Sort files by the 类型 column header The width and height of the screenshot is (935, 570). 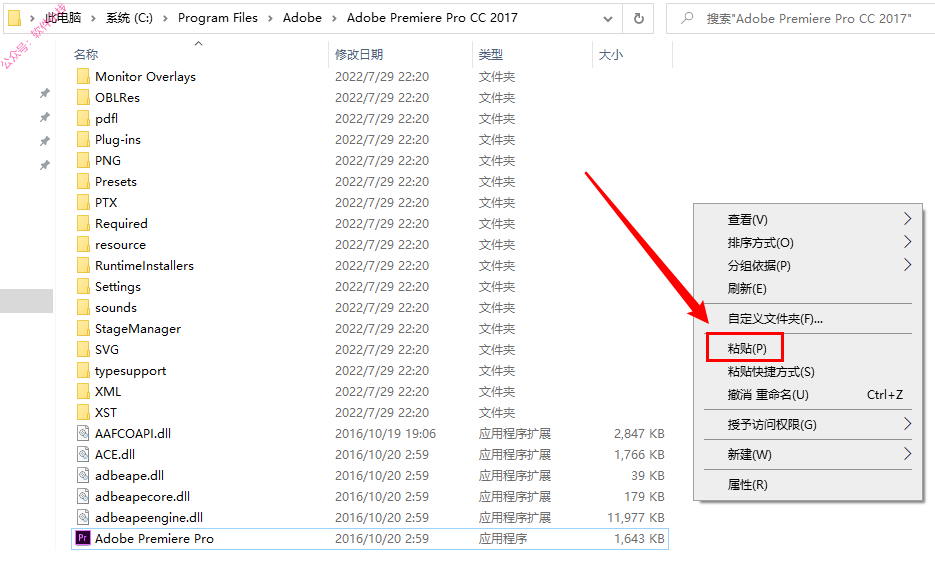[491, 54]
